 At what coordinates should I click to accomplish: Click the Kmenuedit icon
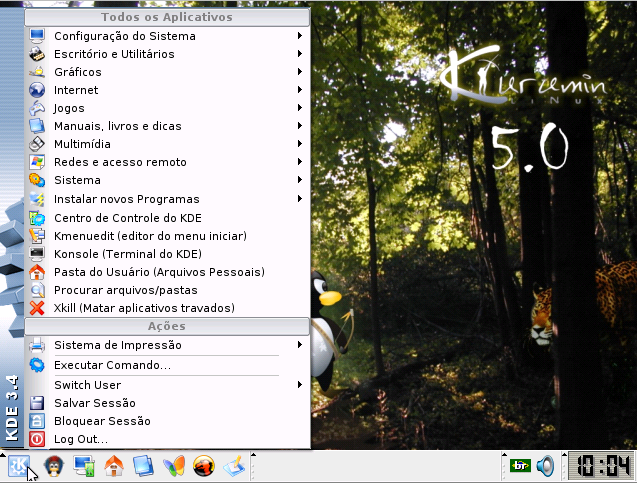click(x=37, y=236)
